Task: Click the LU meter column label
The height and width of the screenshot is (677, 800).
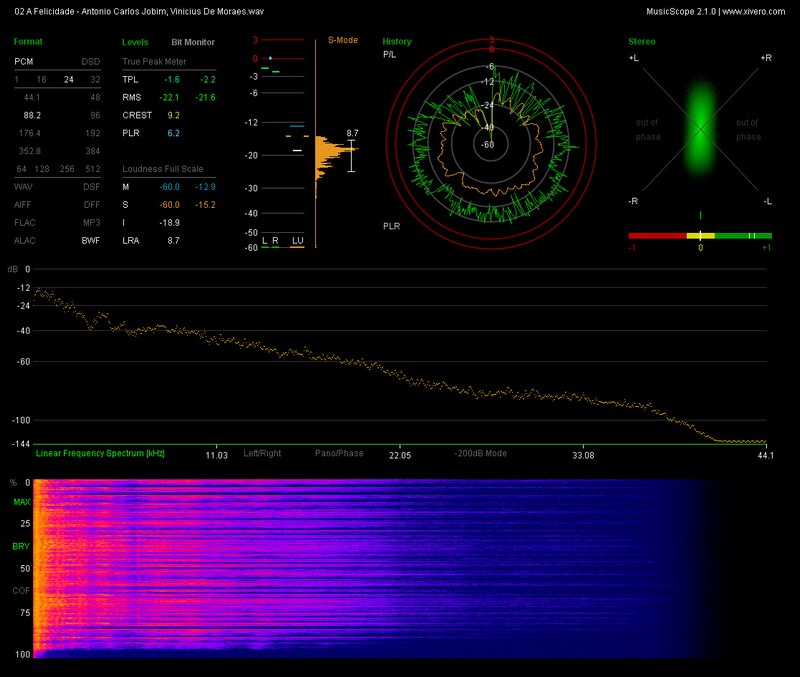Action: coord(297,241)
